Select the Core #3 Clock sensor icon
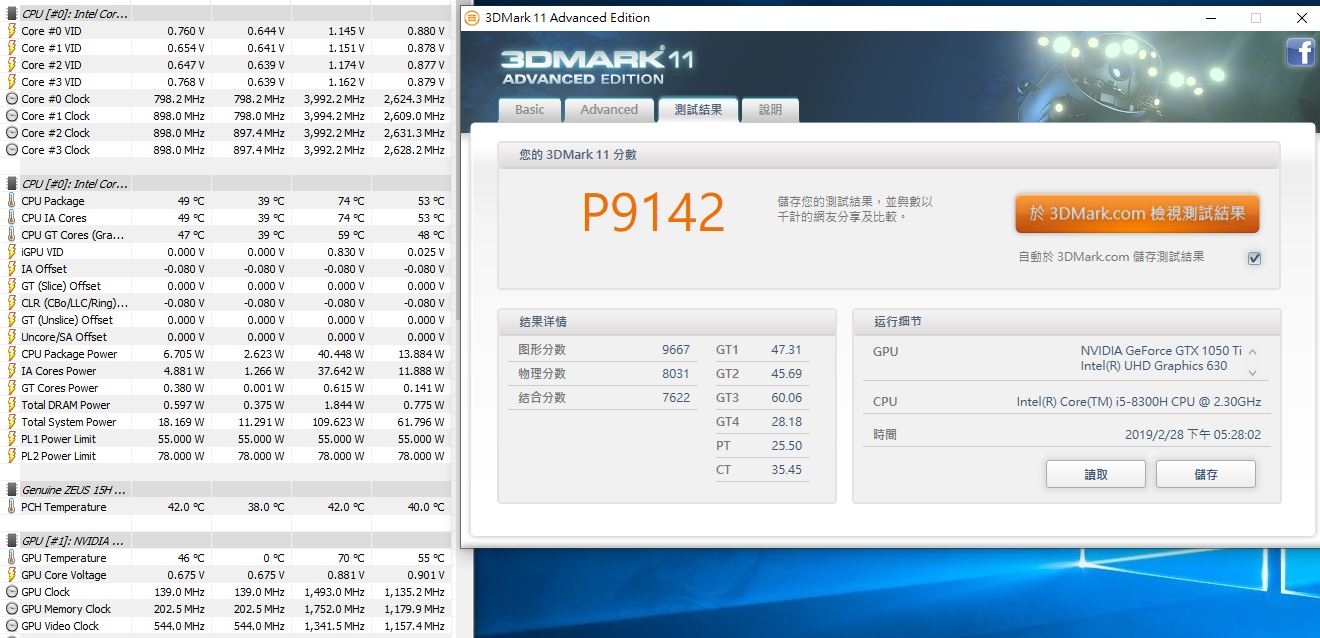Viewport: 1320px width, 638px height. pos(11,150)
